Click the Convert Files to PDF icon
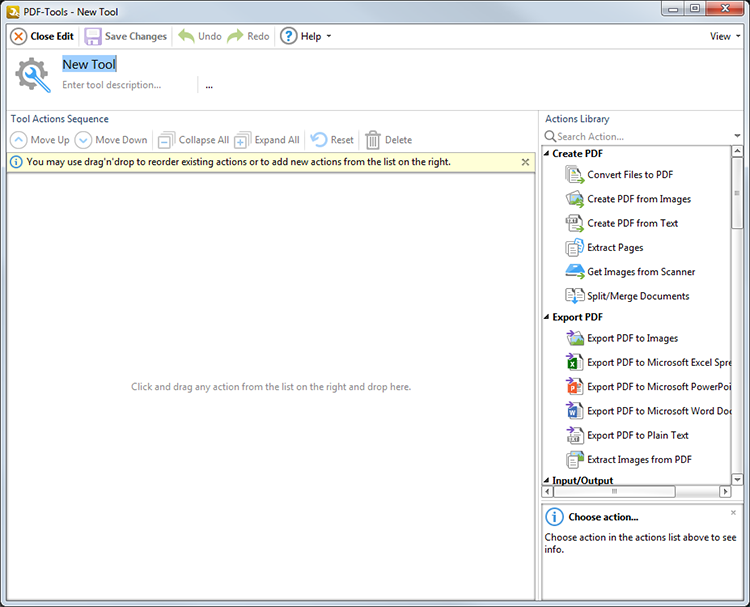The width and height of the screenshot is (750, 607). 574,175
